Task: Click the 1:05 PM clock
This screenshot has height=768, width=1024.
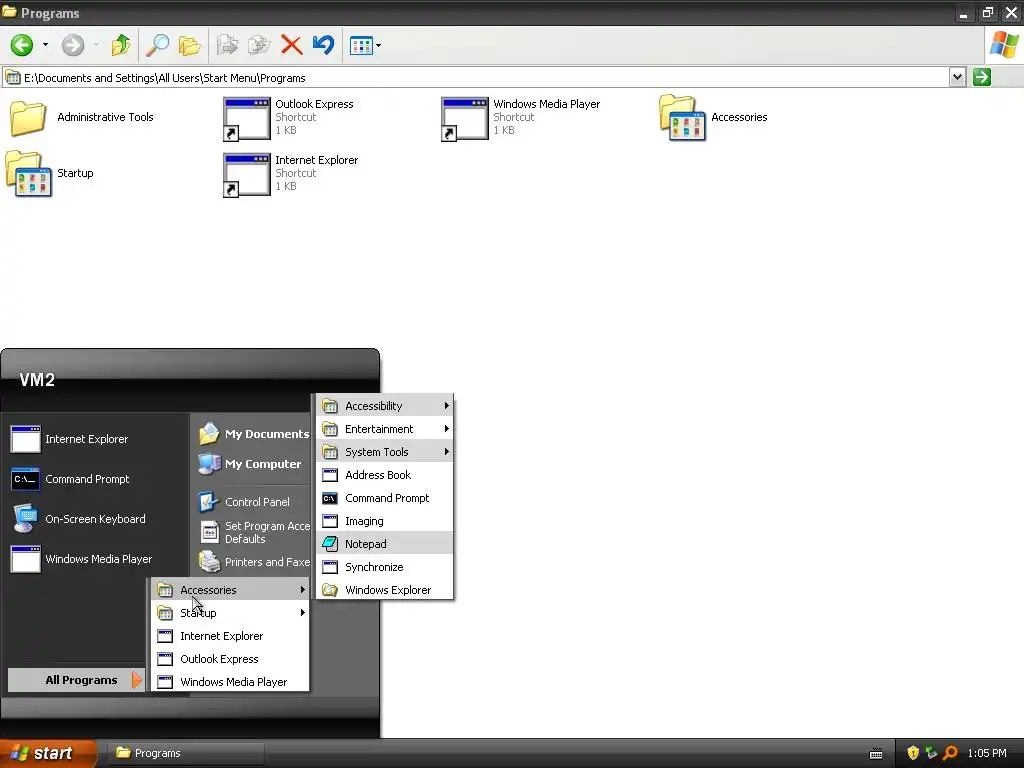Action: [987, 753]
